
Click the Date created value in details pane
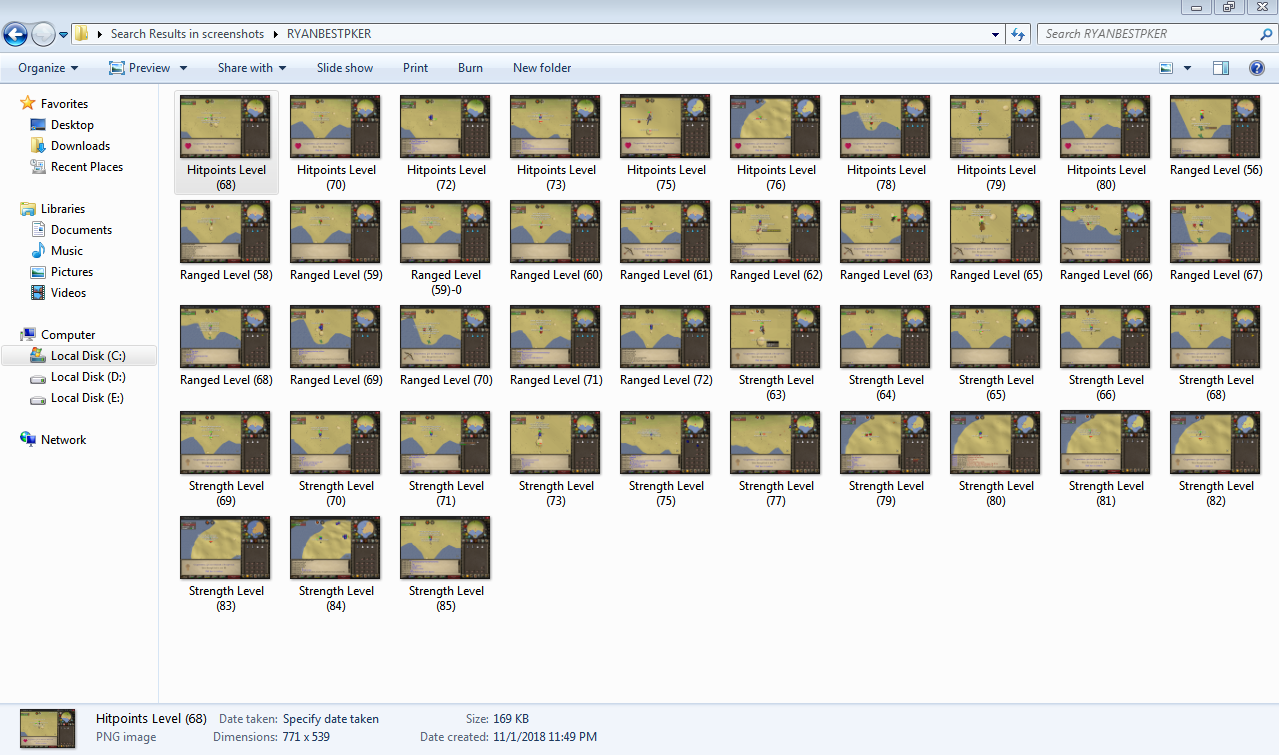[545, 737]
